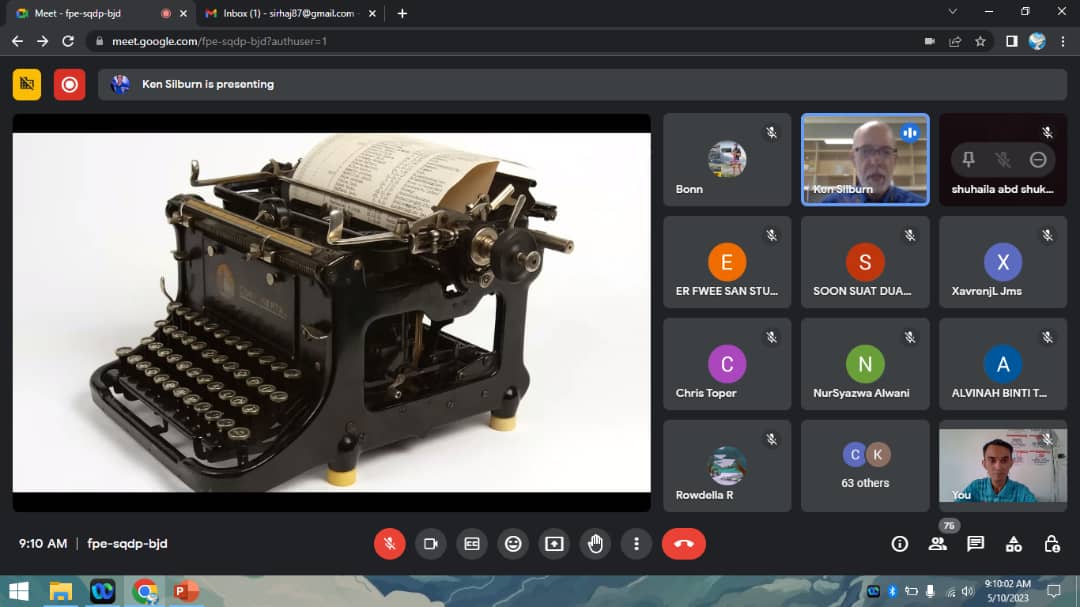Open the Activities panel

(1014, 544)
